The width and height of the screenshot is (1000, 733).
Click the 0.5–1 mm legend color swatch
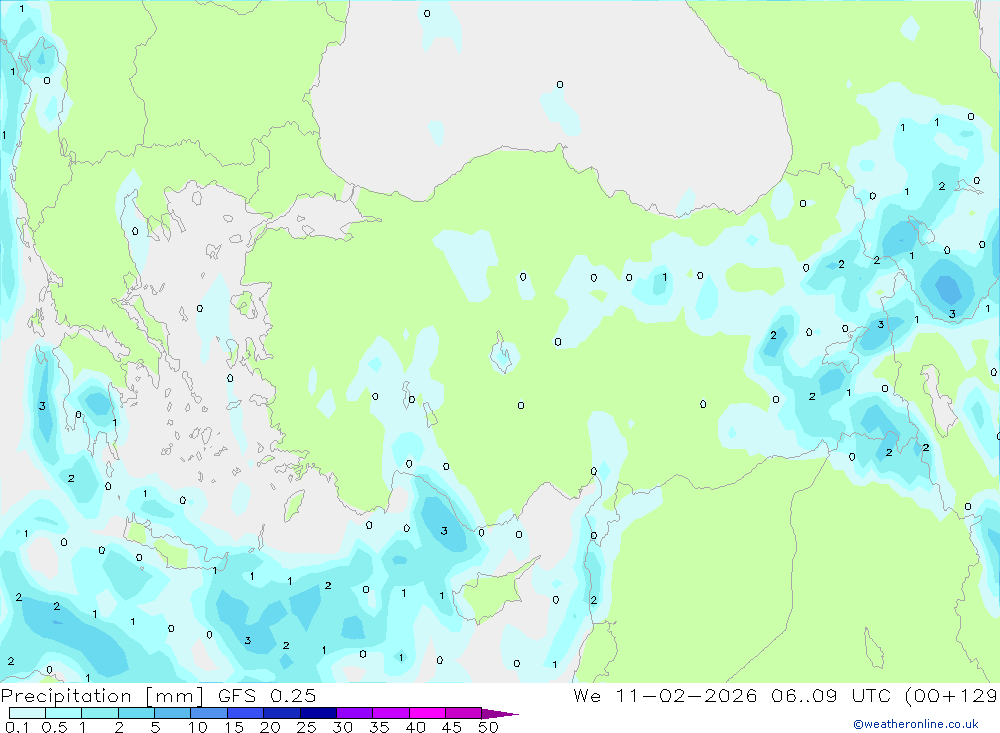tap(64, 713)
